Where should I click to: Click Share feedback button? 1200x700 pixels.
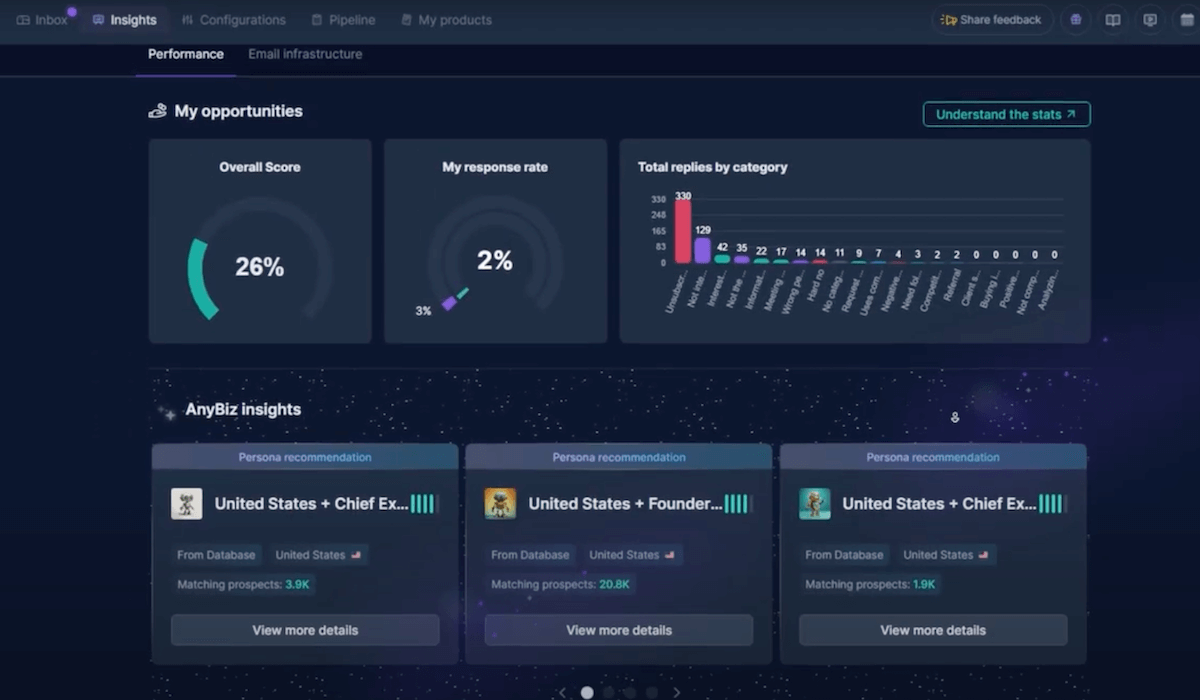pos(992,20)
